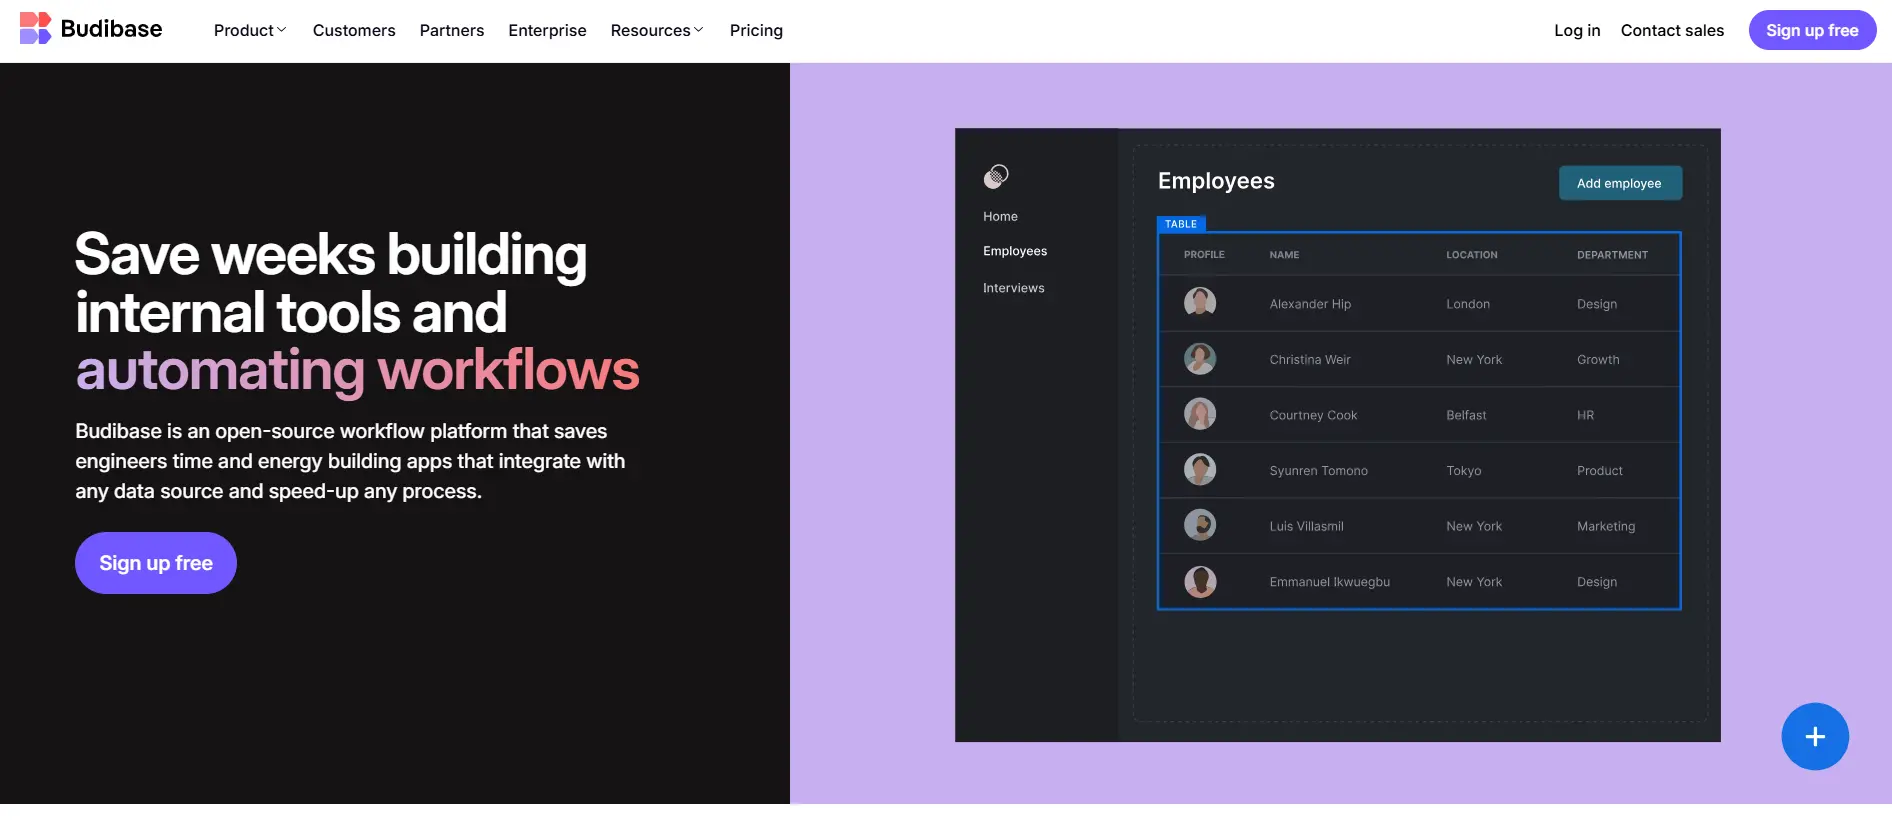Select Employees in the preview sidebar

pyautogui.click(x=1015, y=251)
